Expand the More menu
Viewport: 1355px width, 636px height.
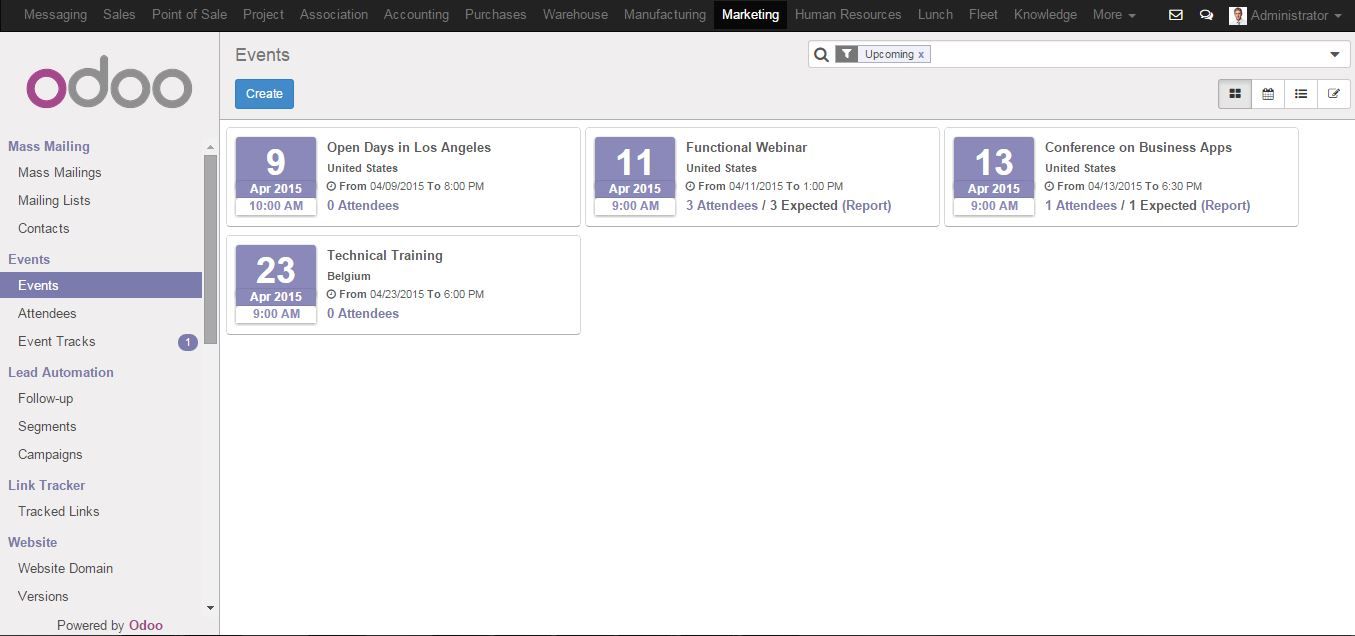tap(1114, 15)
